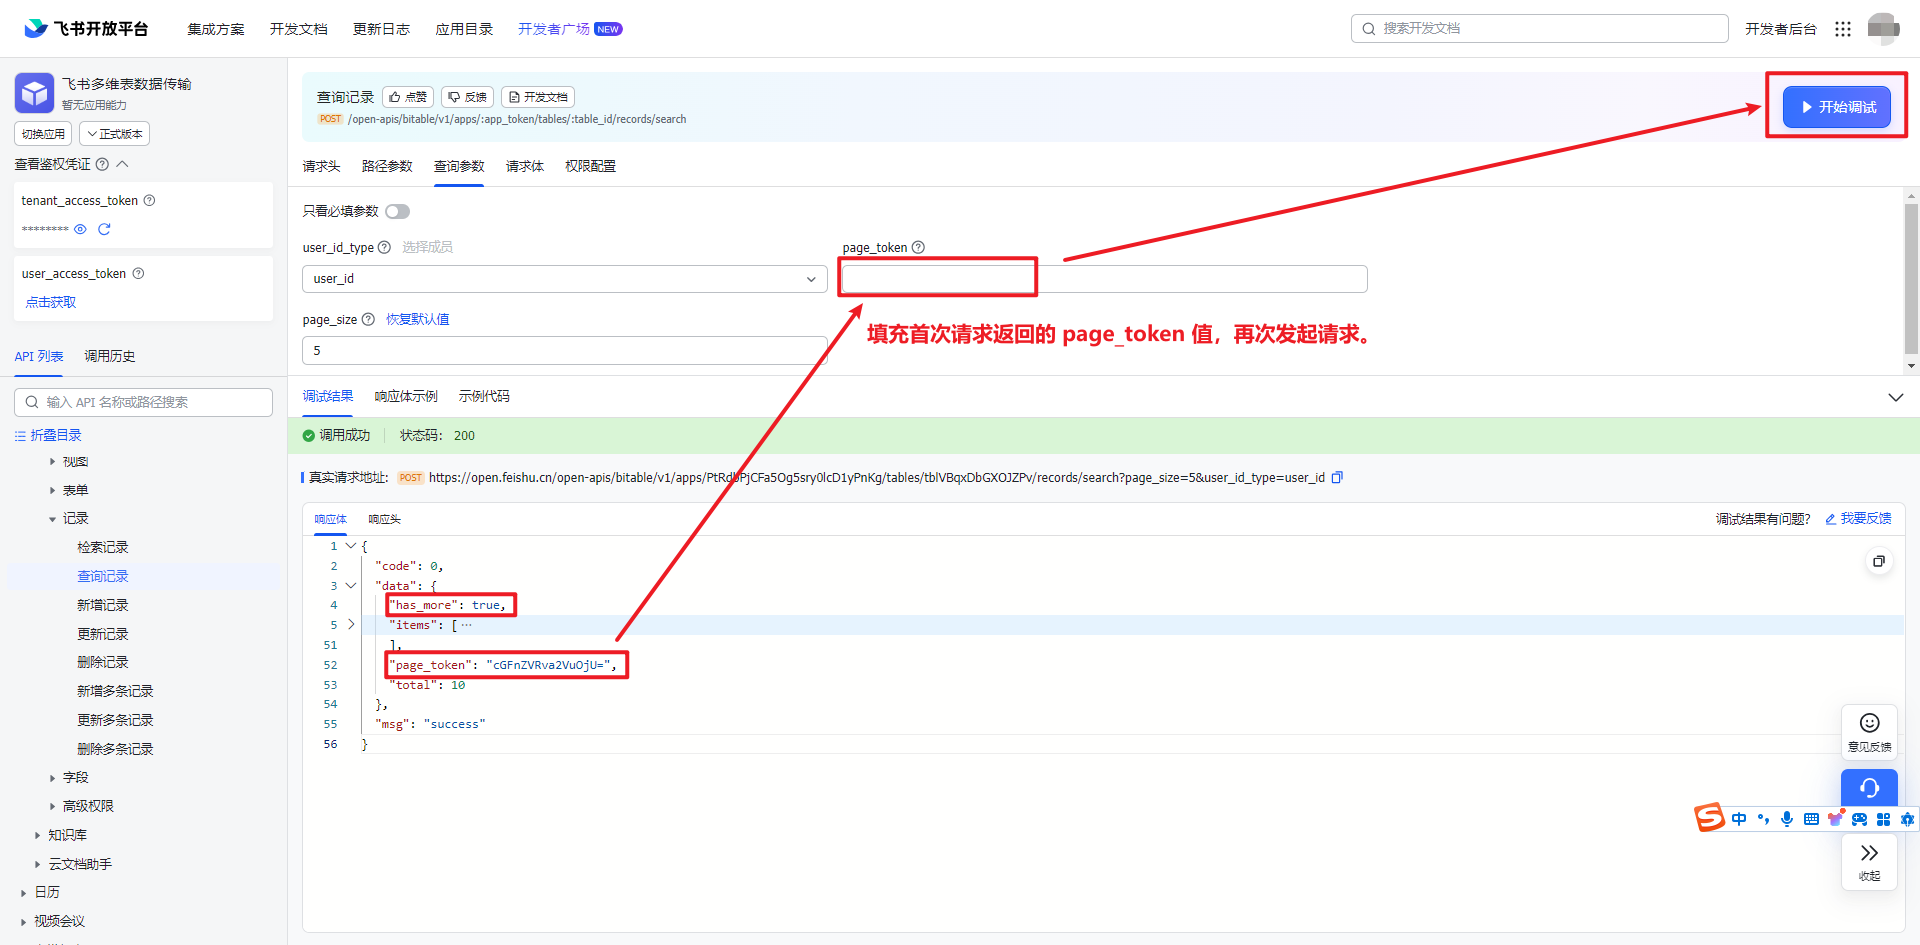Click help icon next to user_id_type

(x=384, y=247)
